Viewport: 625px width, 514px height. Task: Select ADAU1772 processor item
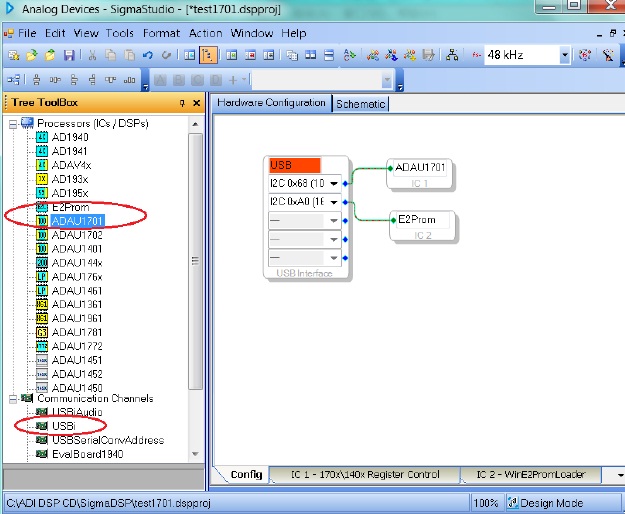77,346
